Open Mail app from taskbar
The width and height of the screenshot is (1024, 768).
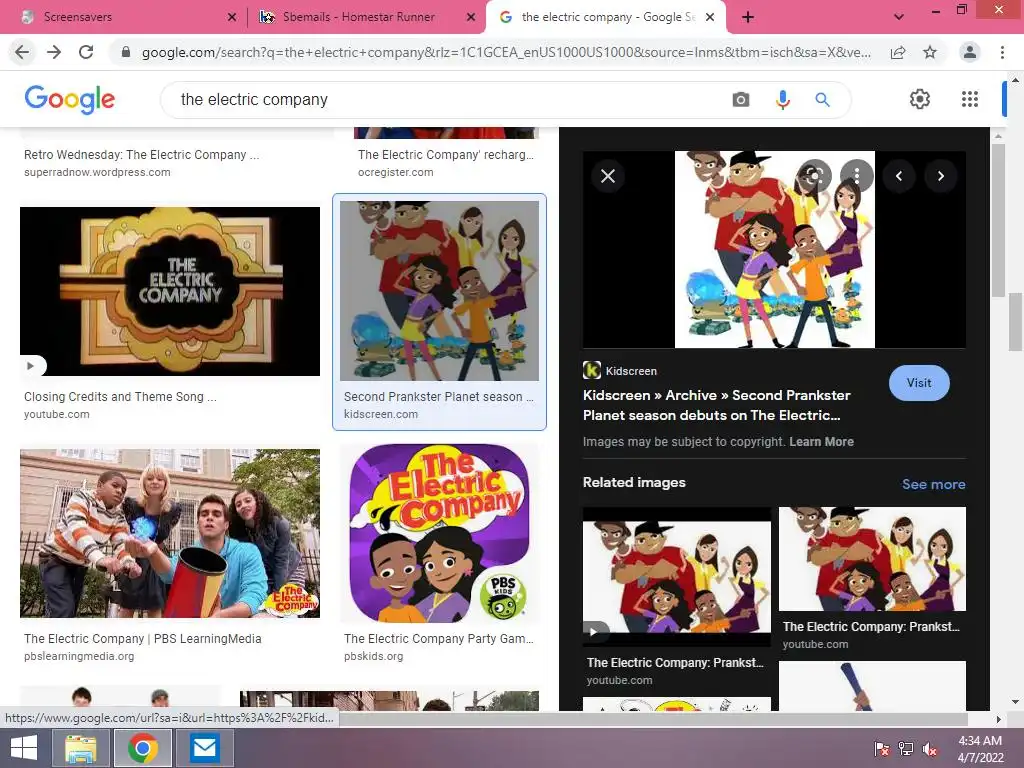(204, 748)
